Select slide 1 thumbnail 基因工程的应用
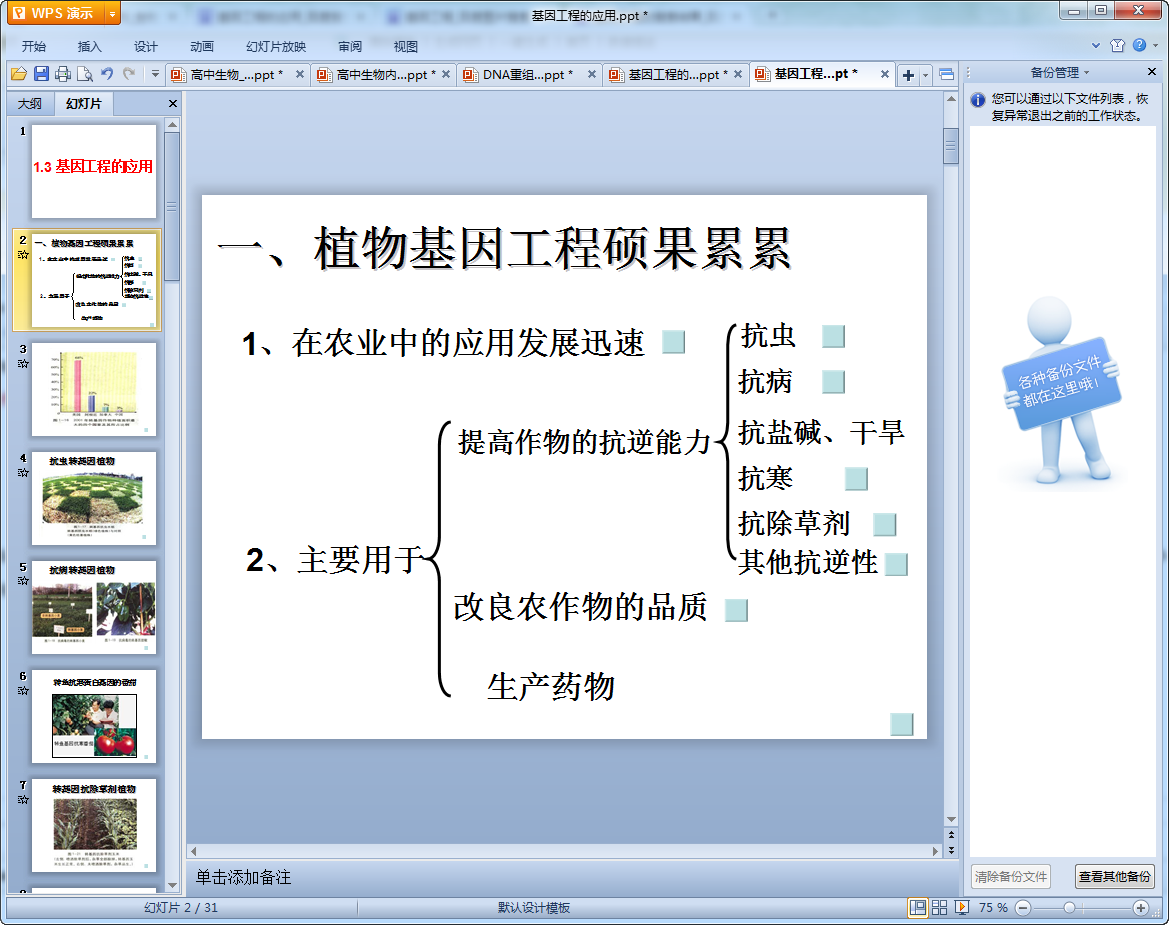The height and width of the screenshot is (925, 1169). point(94,171)
